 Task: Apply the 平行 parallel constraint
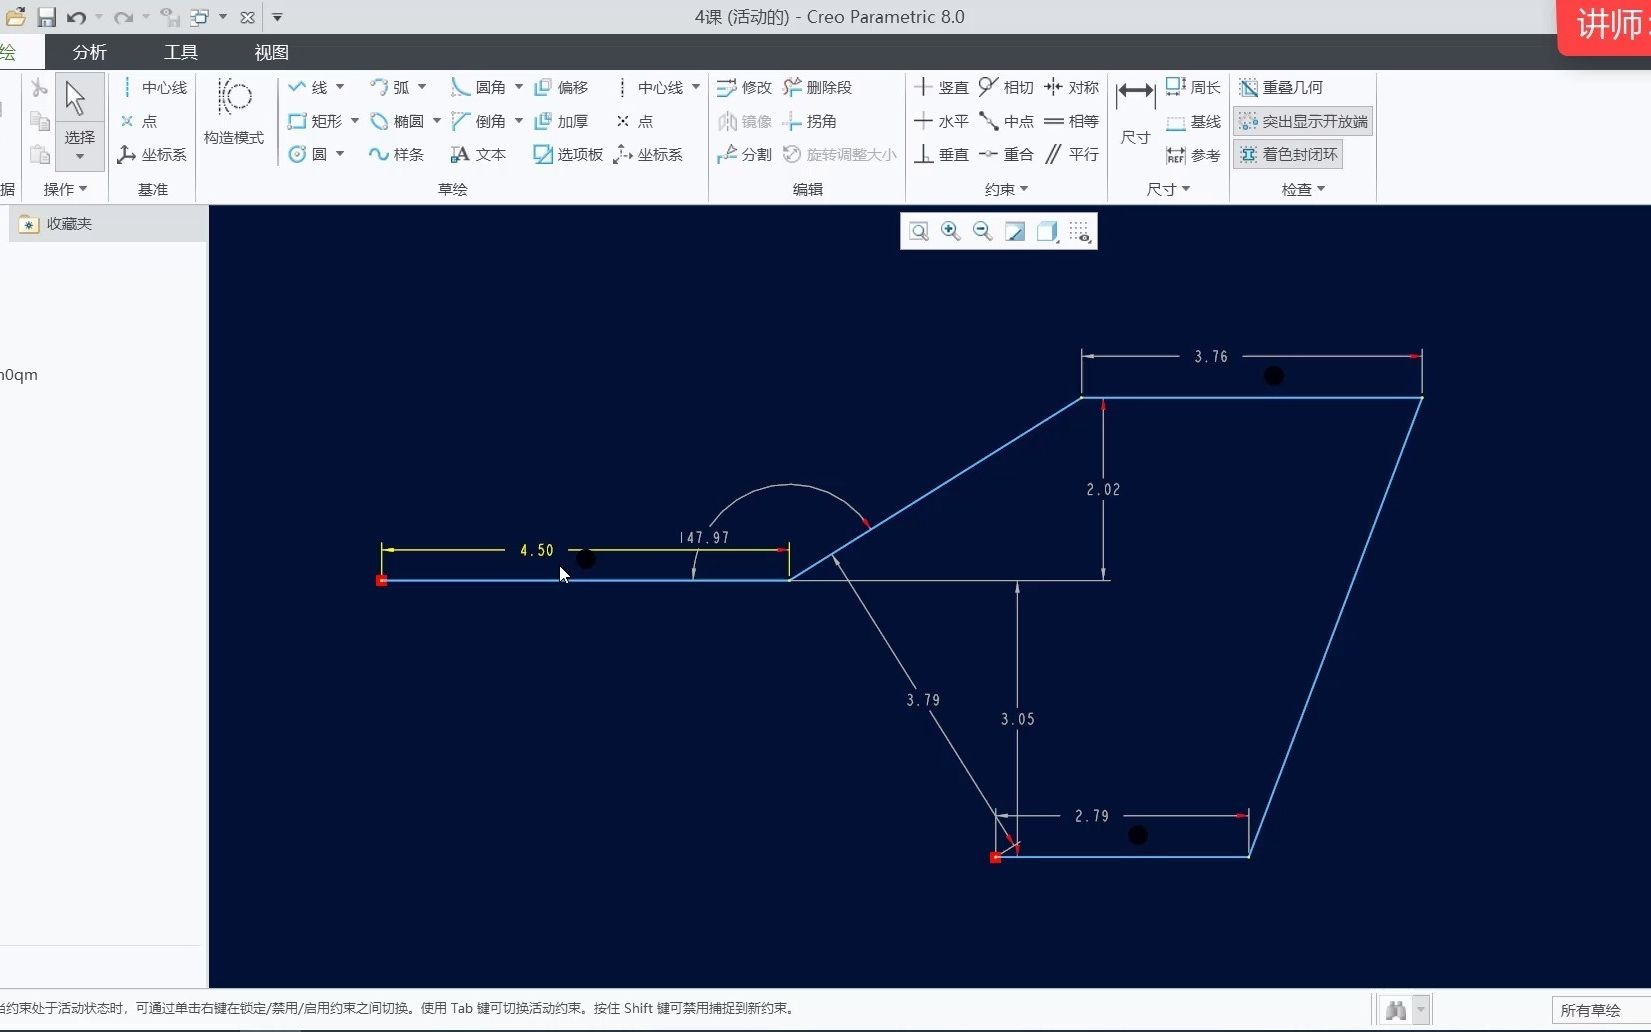coord(1071,154)
